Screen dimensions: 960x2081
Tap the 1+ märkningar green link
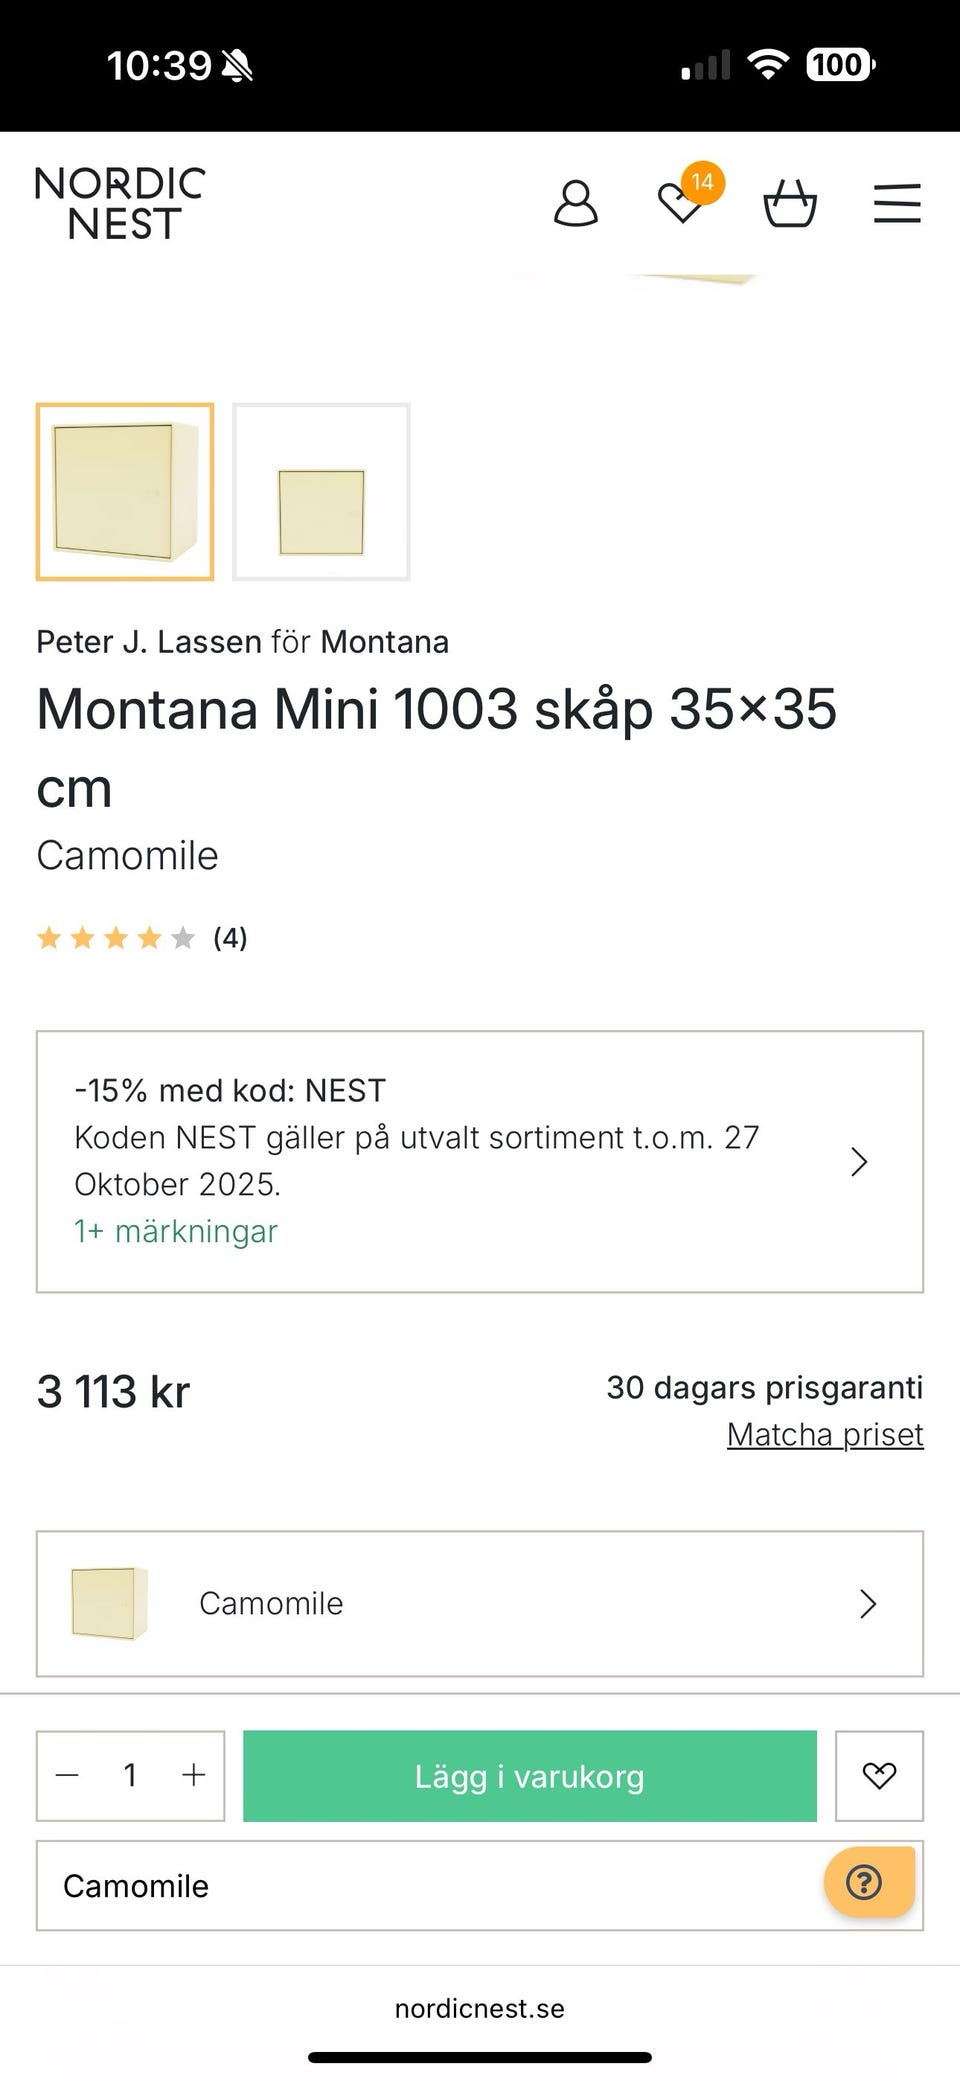click(176, 1231)
